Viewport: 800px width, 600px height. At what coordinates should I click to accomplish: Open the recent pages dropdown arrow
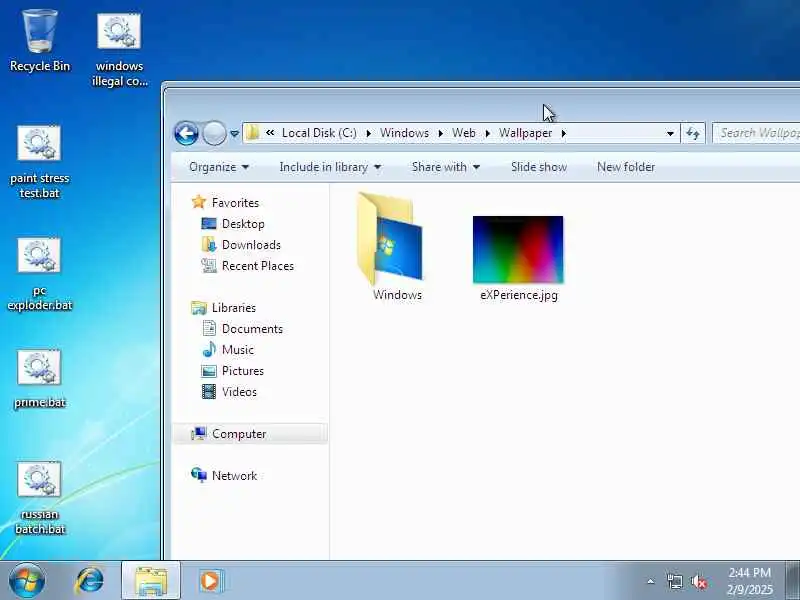click(234, 134)
